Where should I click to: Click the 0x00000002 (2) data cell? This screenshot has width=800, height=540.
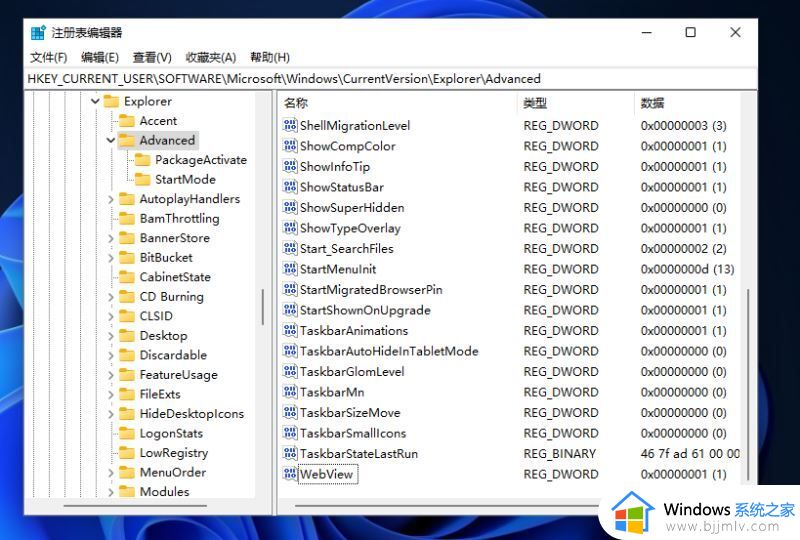[x=683, y=249]
